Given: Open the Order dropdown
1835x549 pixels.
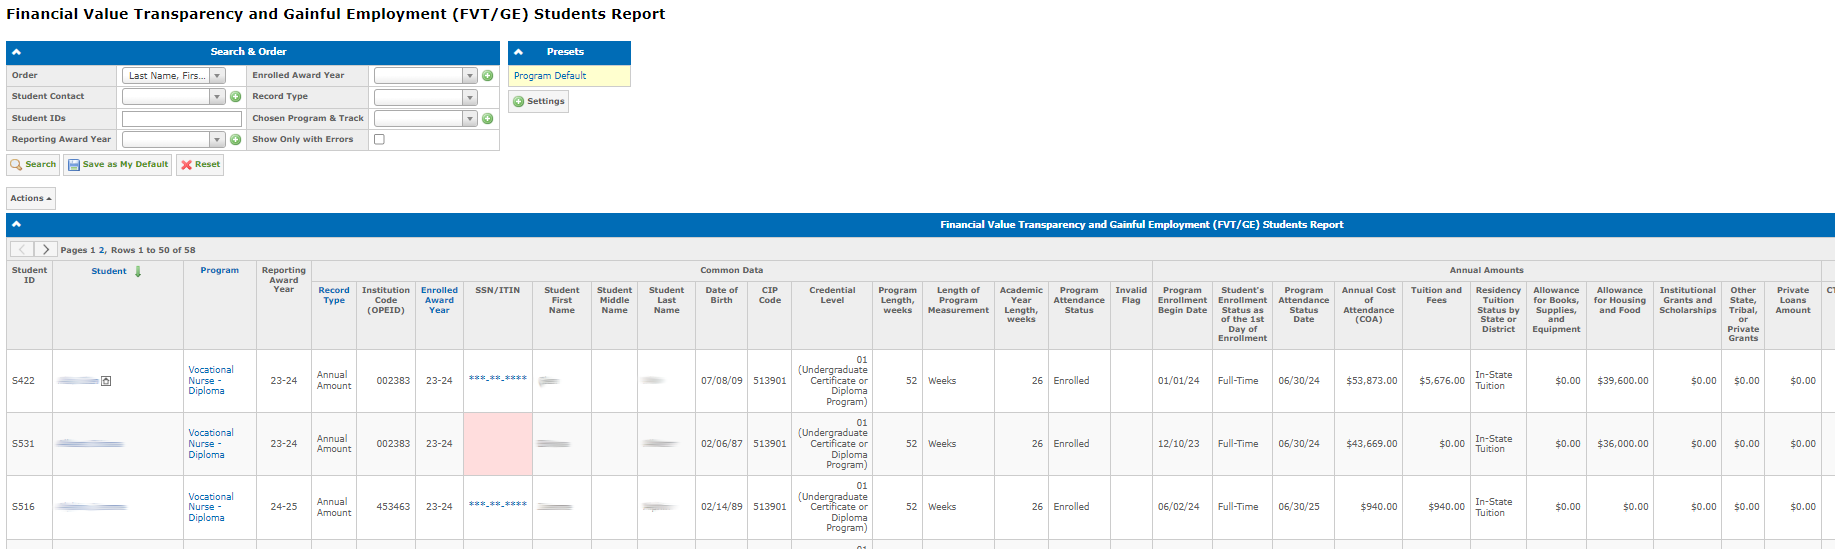Looking at the screenshot, I should click(x=174, y=76).
